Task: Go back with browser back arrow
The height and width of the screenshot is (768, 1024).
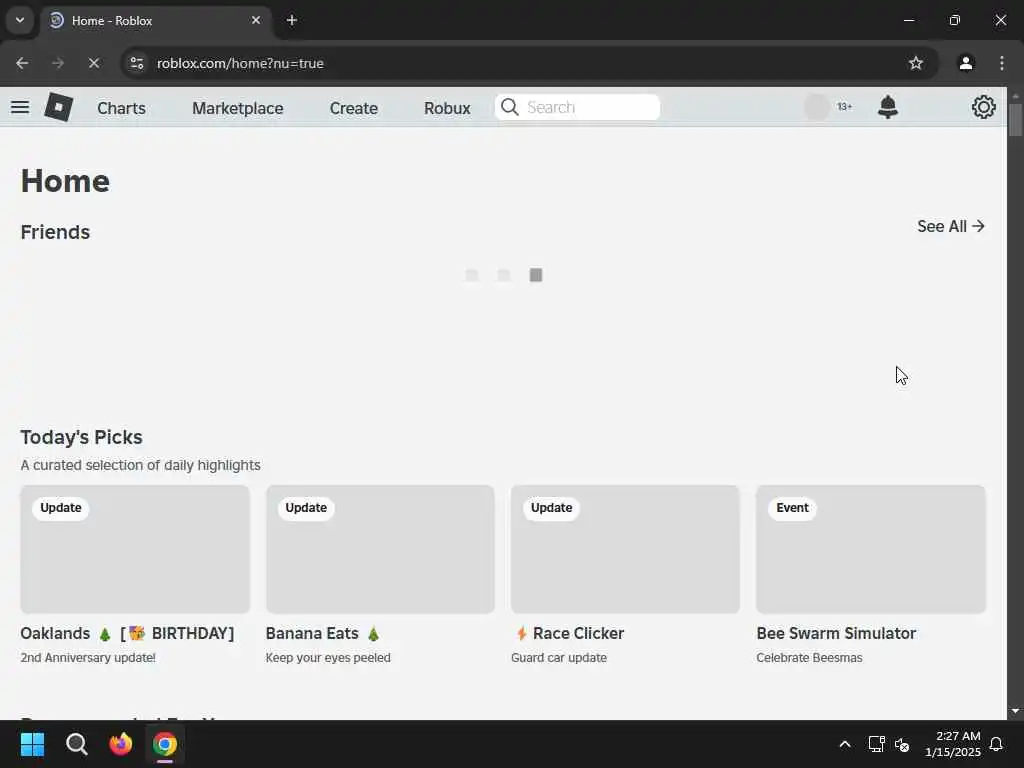Action: (22, 63)
